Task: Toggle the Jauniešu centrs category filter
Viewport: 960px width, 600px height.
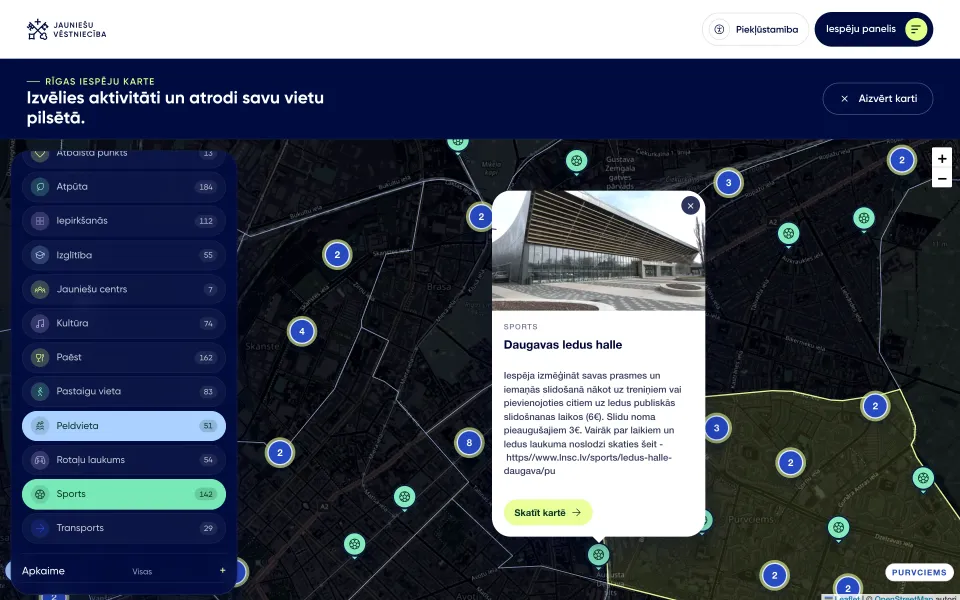Action: [124, 289]
